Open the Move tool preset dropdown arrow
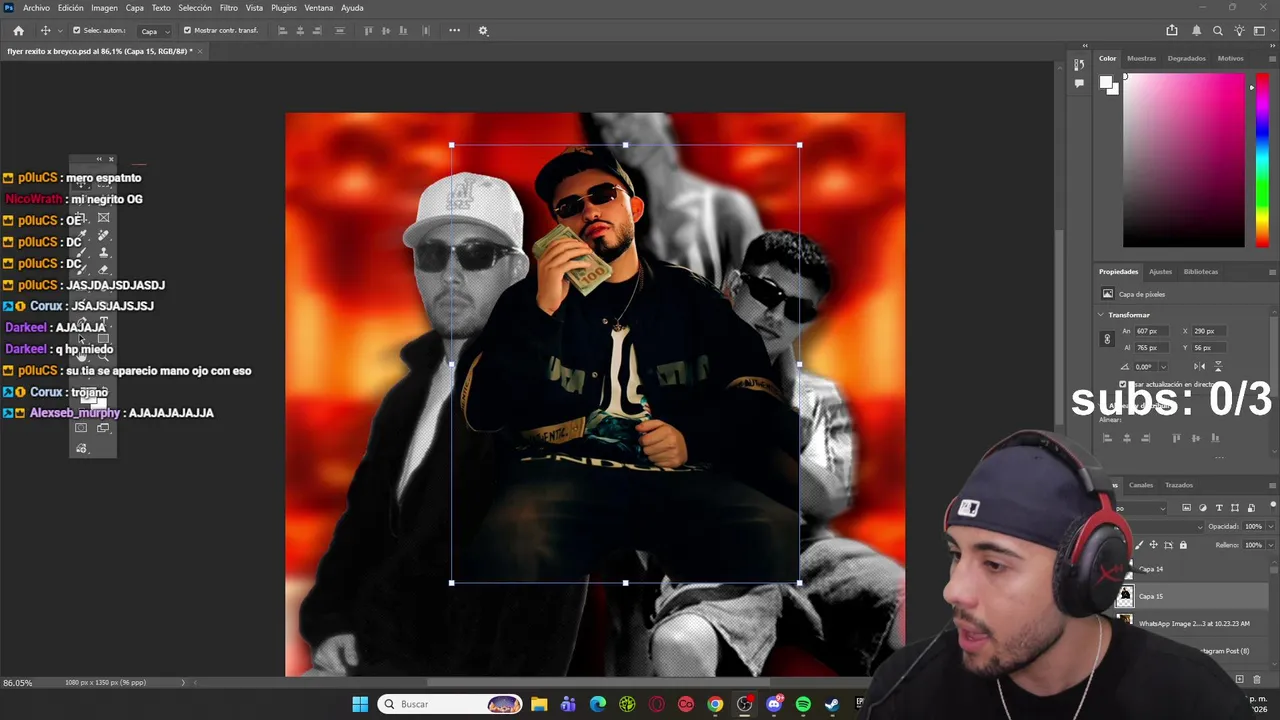The width and height of the screenshot is (1280, 720). click(60, 31)
